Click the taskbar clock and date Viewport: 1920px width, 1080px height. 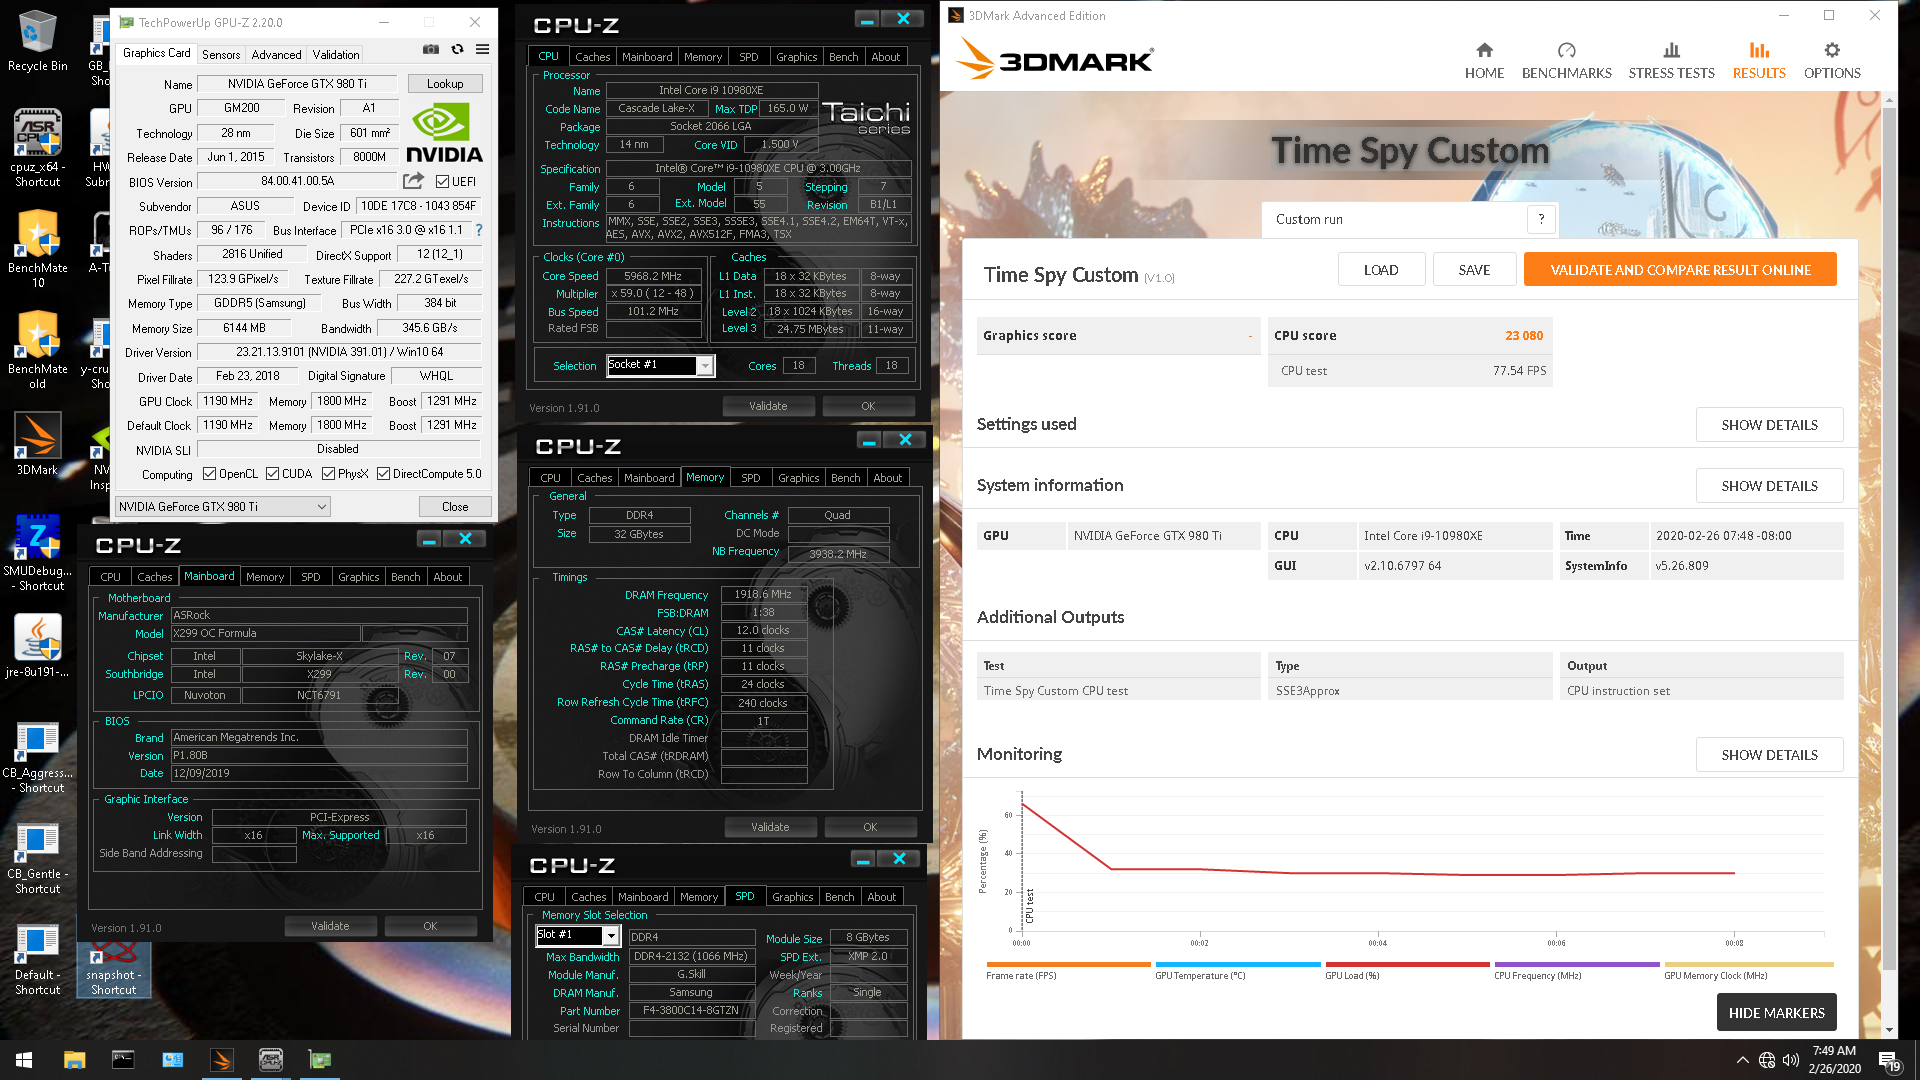1834,1060
